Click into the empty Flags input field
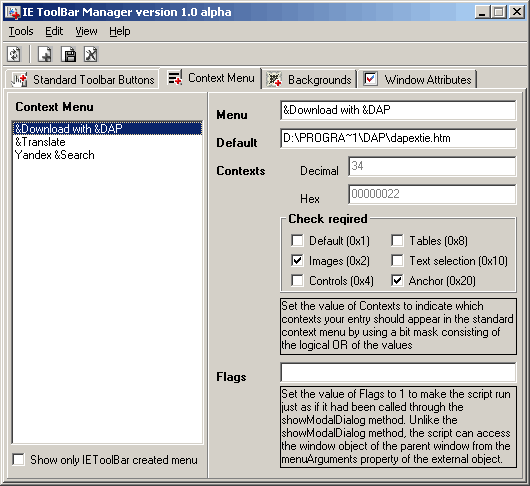The height and width of the screenshot is (486, 530). tap(398, 372)
